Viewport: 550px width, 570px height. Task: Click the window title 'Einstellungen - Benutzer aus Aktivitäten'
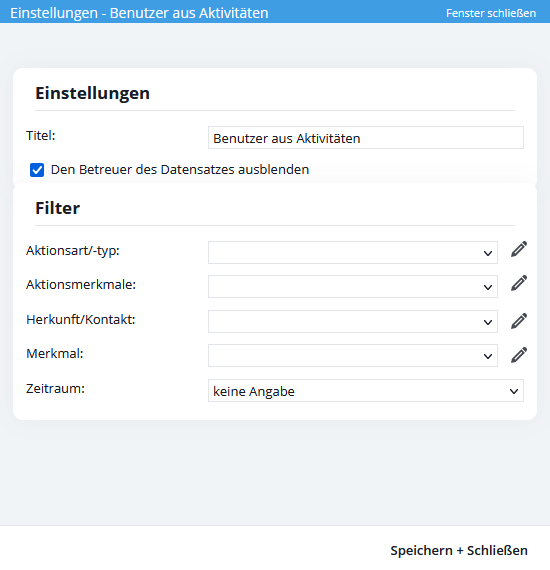(139, 13)
